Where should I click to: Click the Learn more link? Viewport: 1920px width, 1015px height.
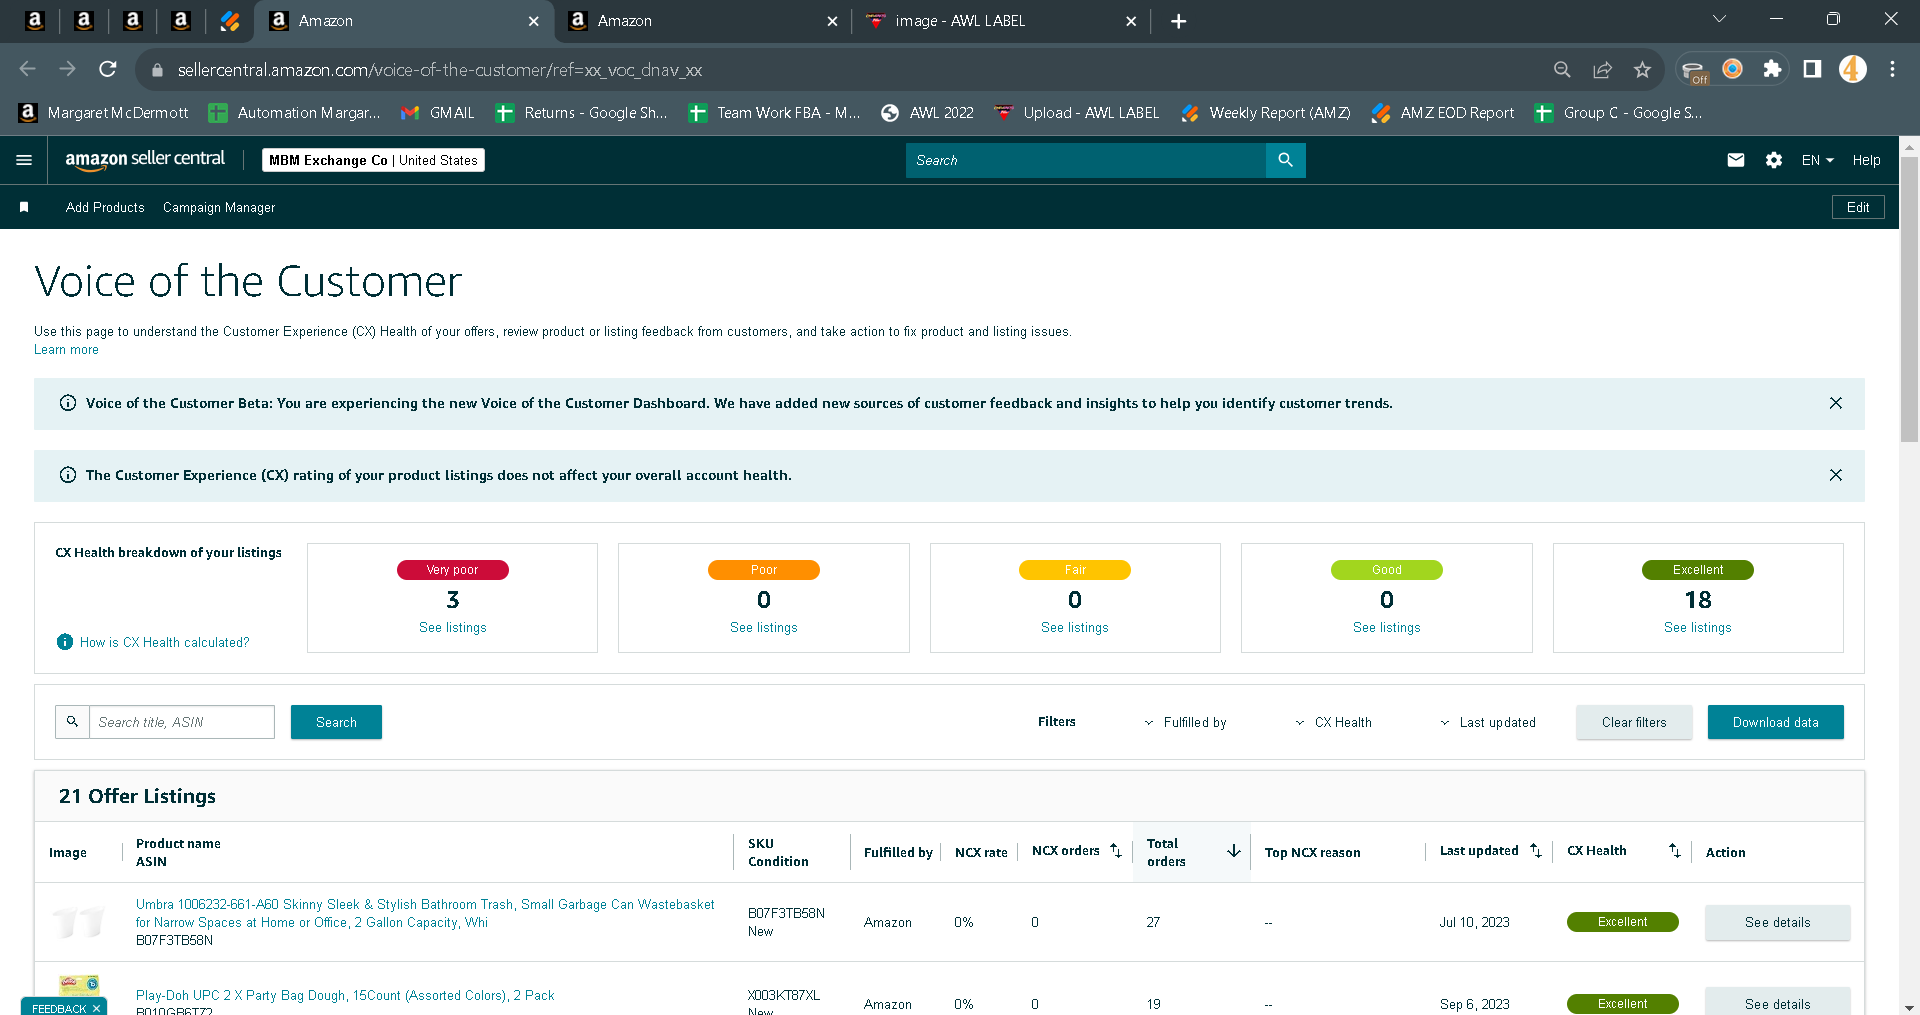[x=66, y=350]
